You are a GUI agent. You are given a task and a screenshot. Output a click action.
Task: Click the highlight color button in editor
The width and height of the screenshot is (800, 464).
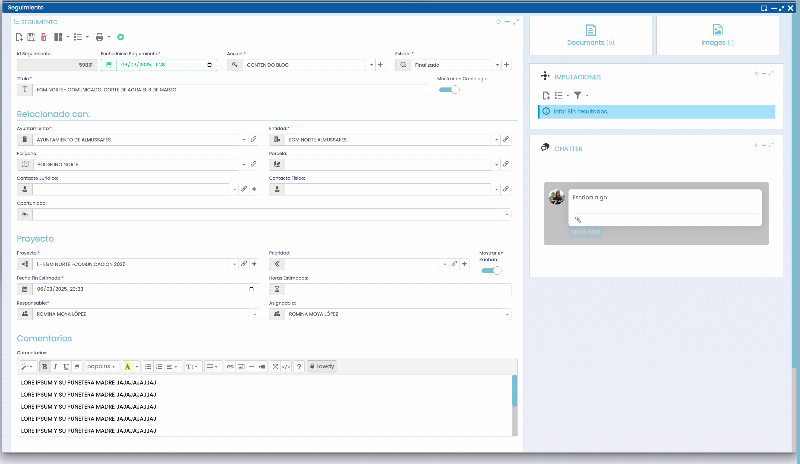(x=127, y=366)
